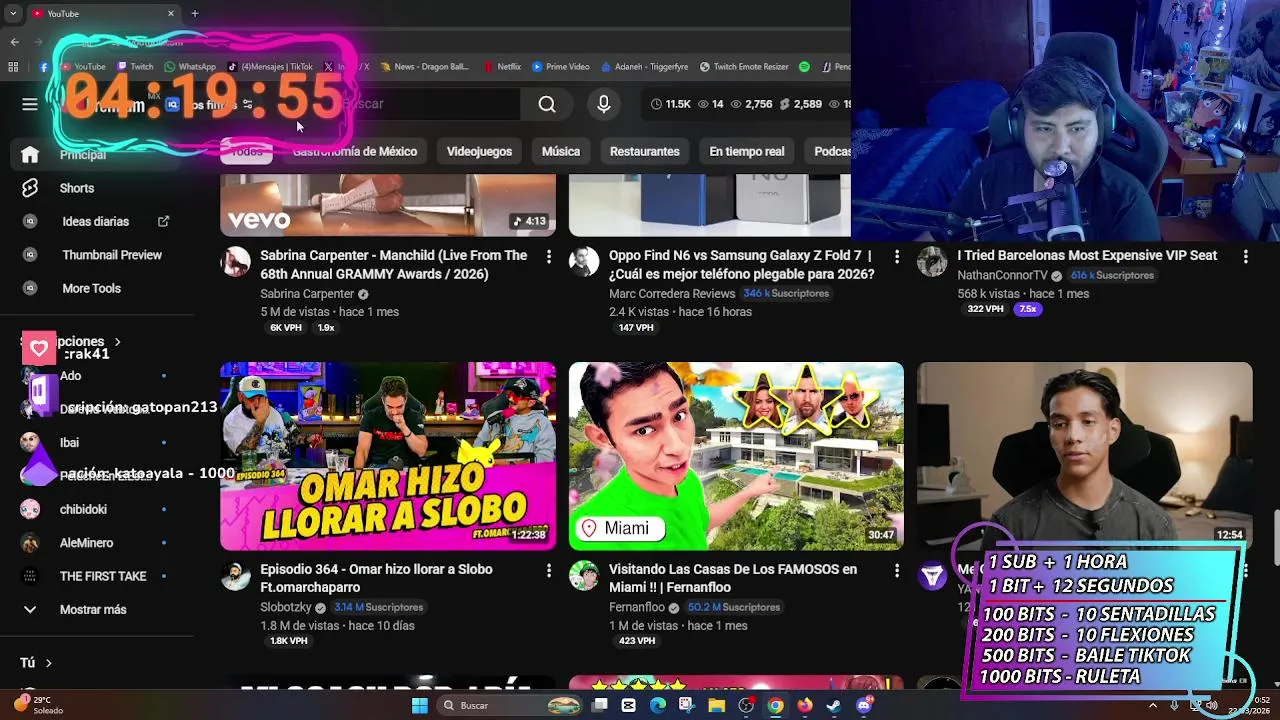Play the Omar hizo llorar a Slobo thumbnail

(388, 456)
